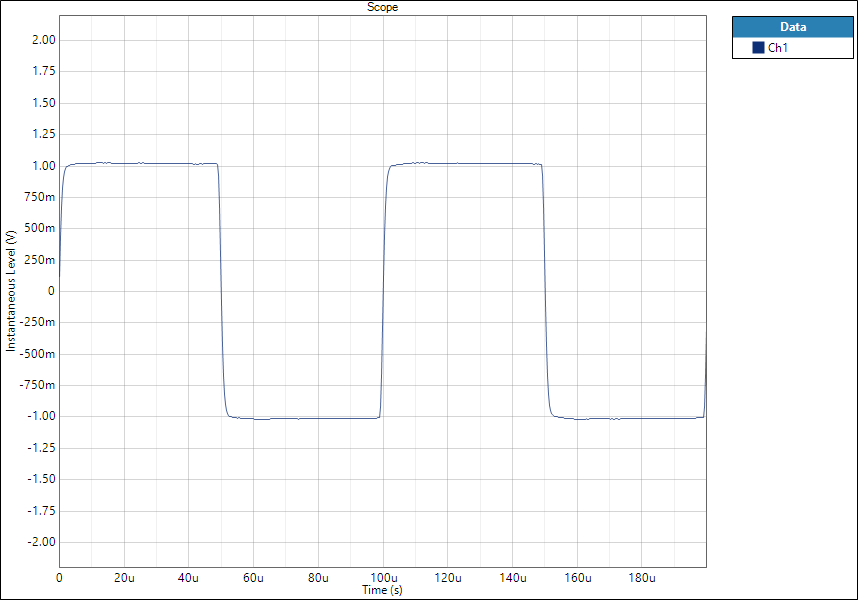Screen dimensions: 858x600
Task: Click the Instantaneous Level (V) axis label
Action: click(11, 291)
